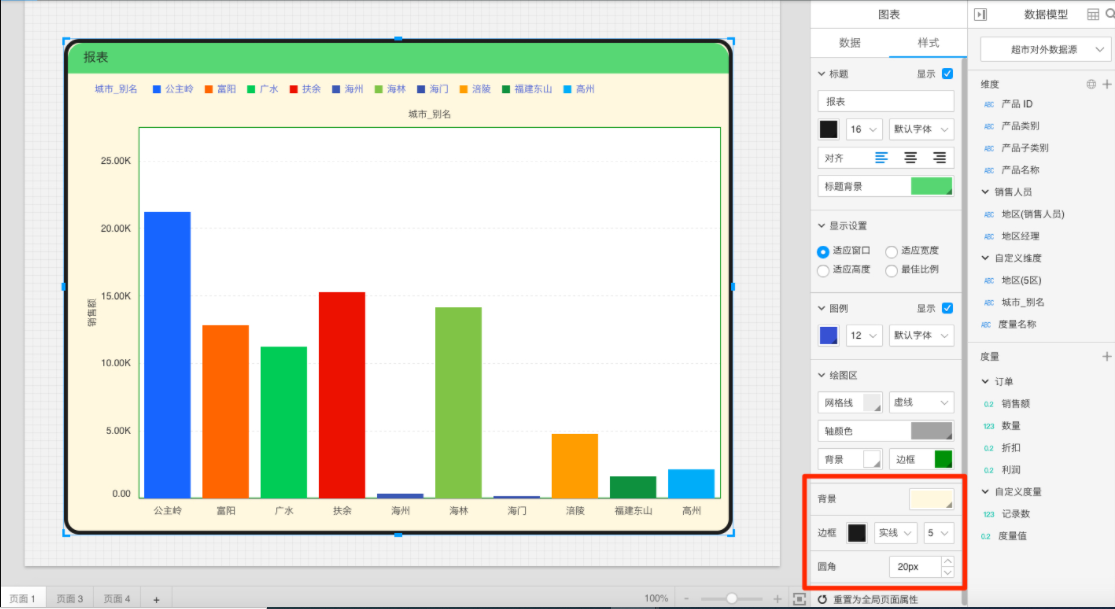Toggle the 标题 显示 checkbox
1115x609 pixels.
tap(947, 73)
